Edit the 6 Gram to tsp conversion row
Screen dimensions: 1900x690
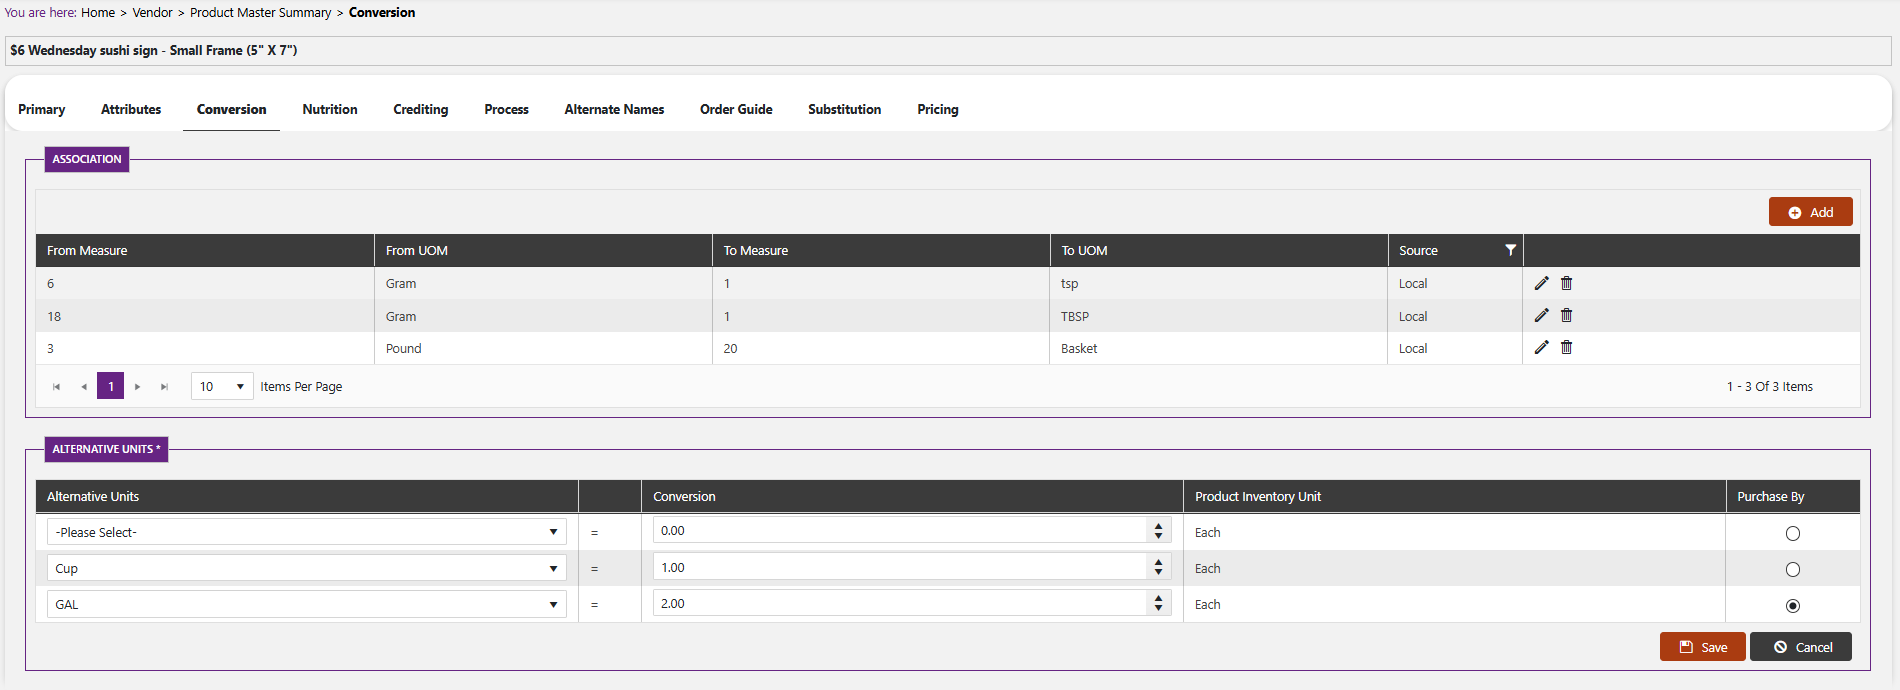[x=1541, y=283]
